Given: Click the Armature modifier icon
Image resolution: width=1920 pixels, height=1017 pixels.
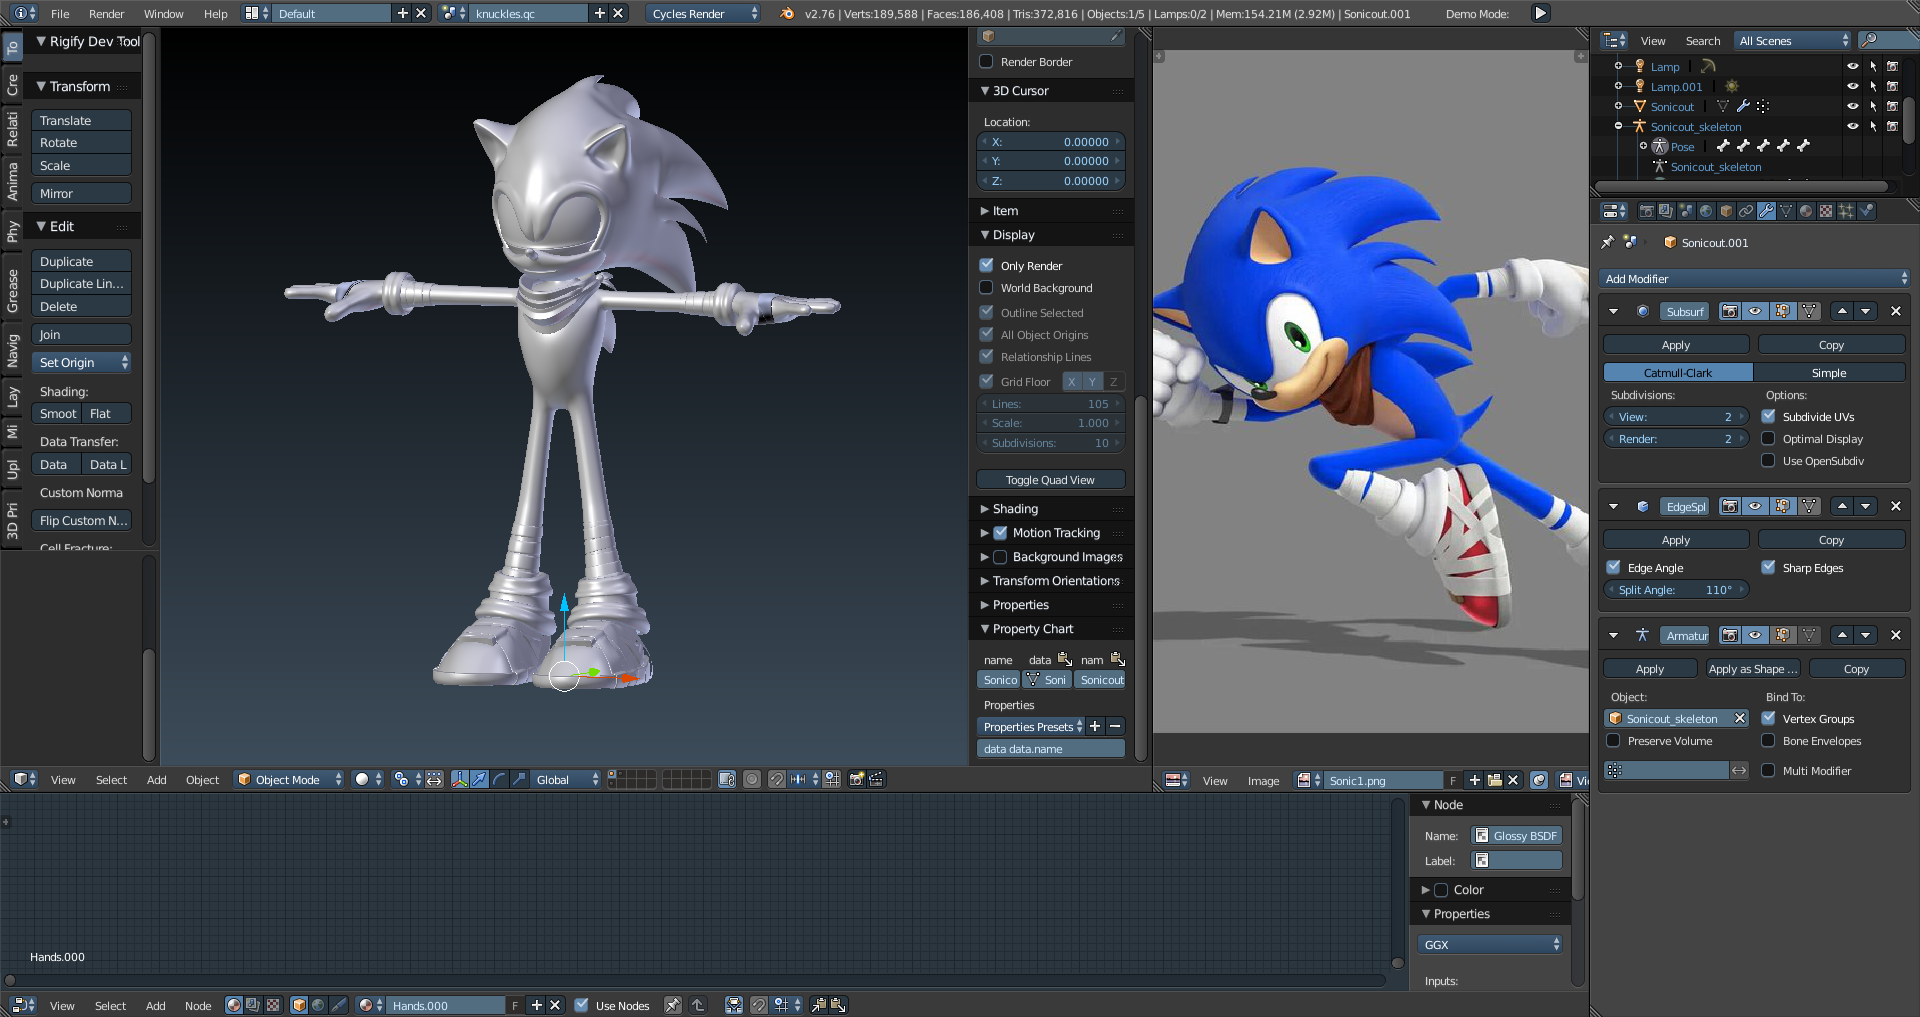Looking at the screenshot, I should tap(1642, 635).
